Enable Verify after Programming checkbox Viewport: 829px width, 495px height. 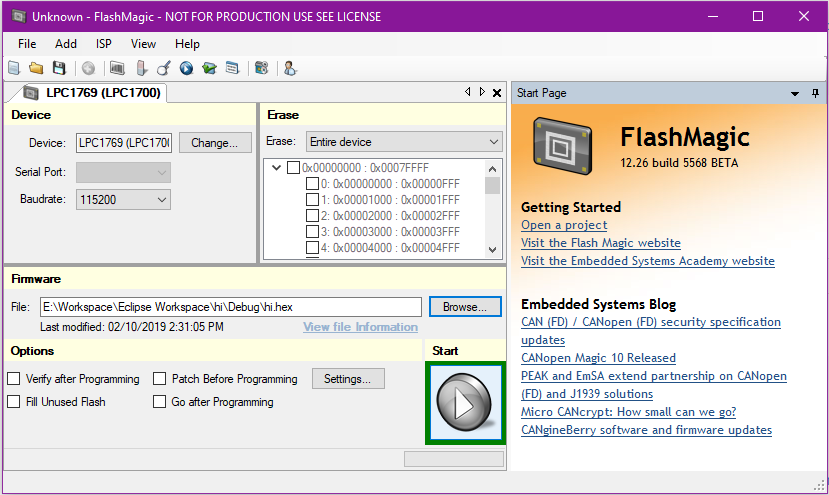pos(14,379)
